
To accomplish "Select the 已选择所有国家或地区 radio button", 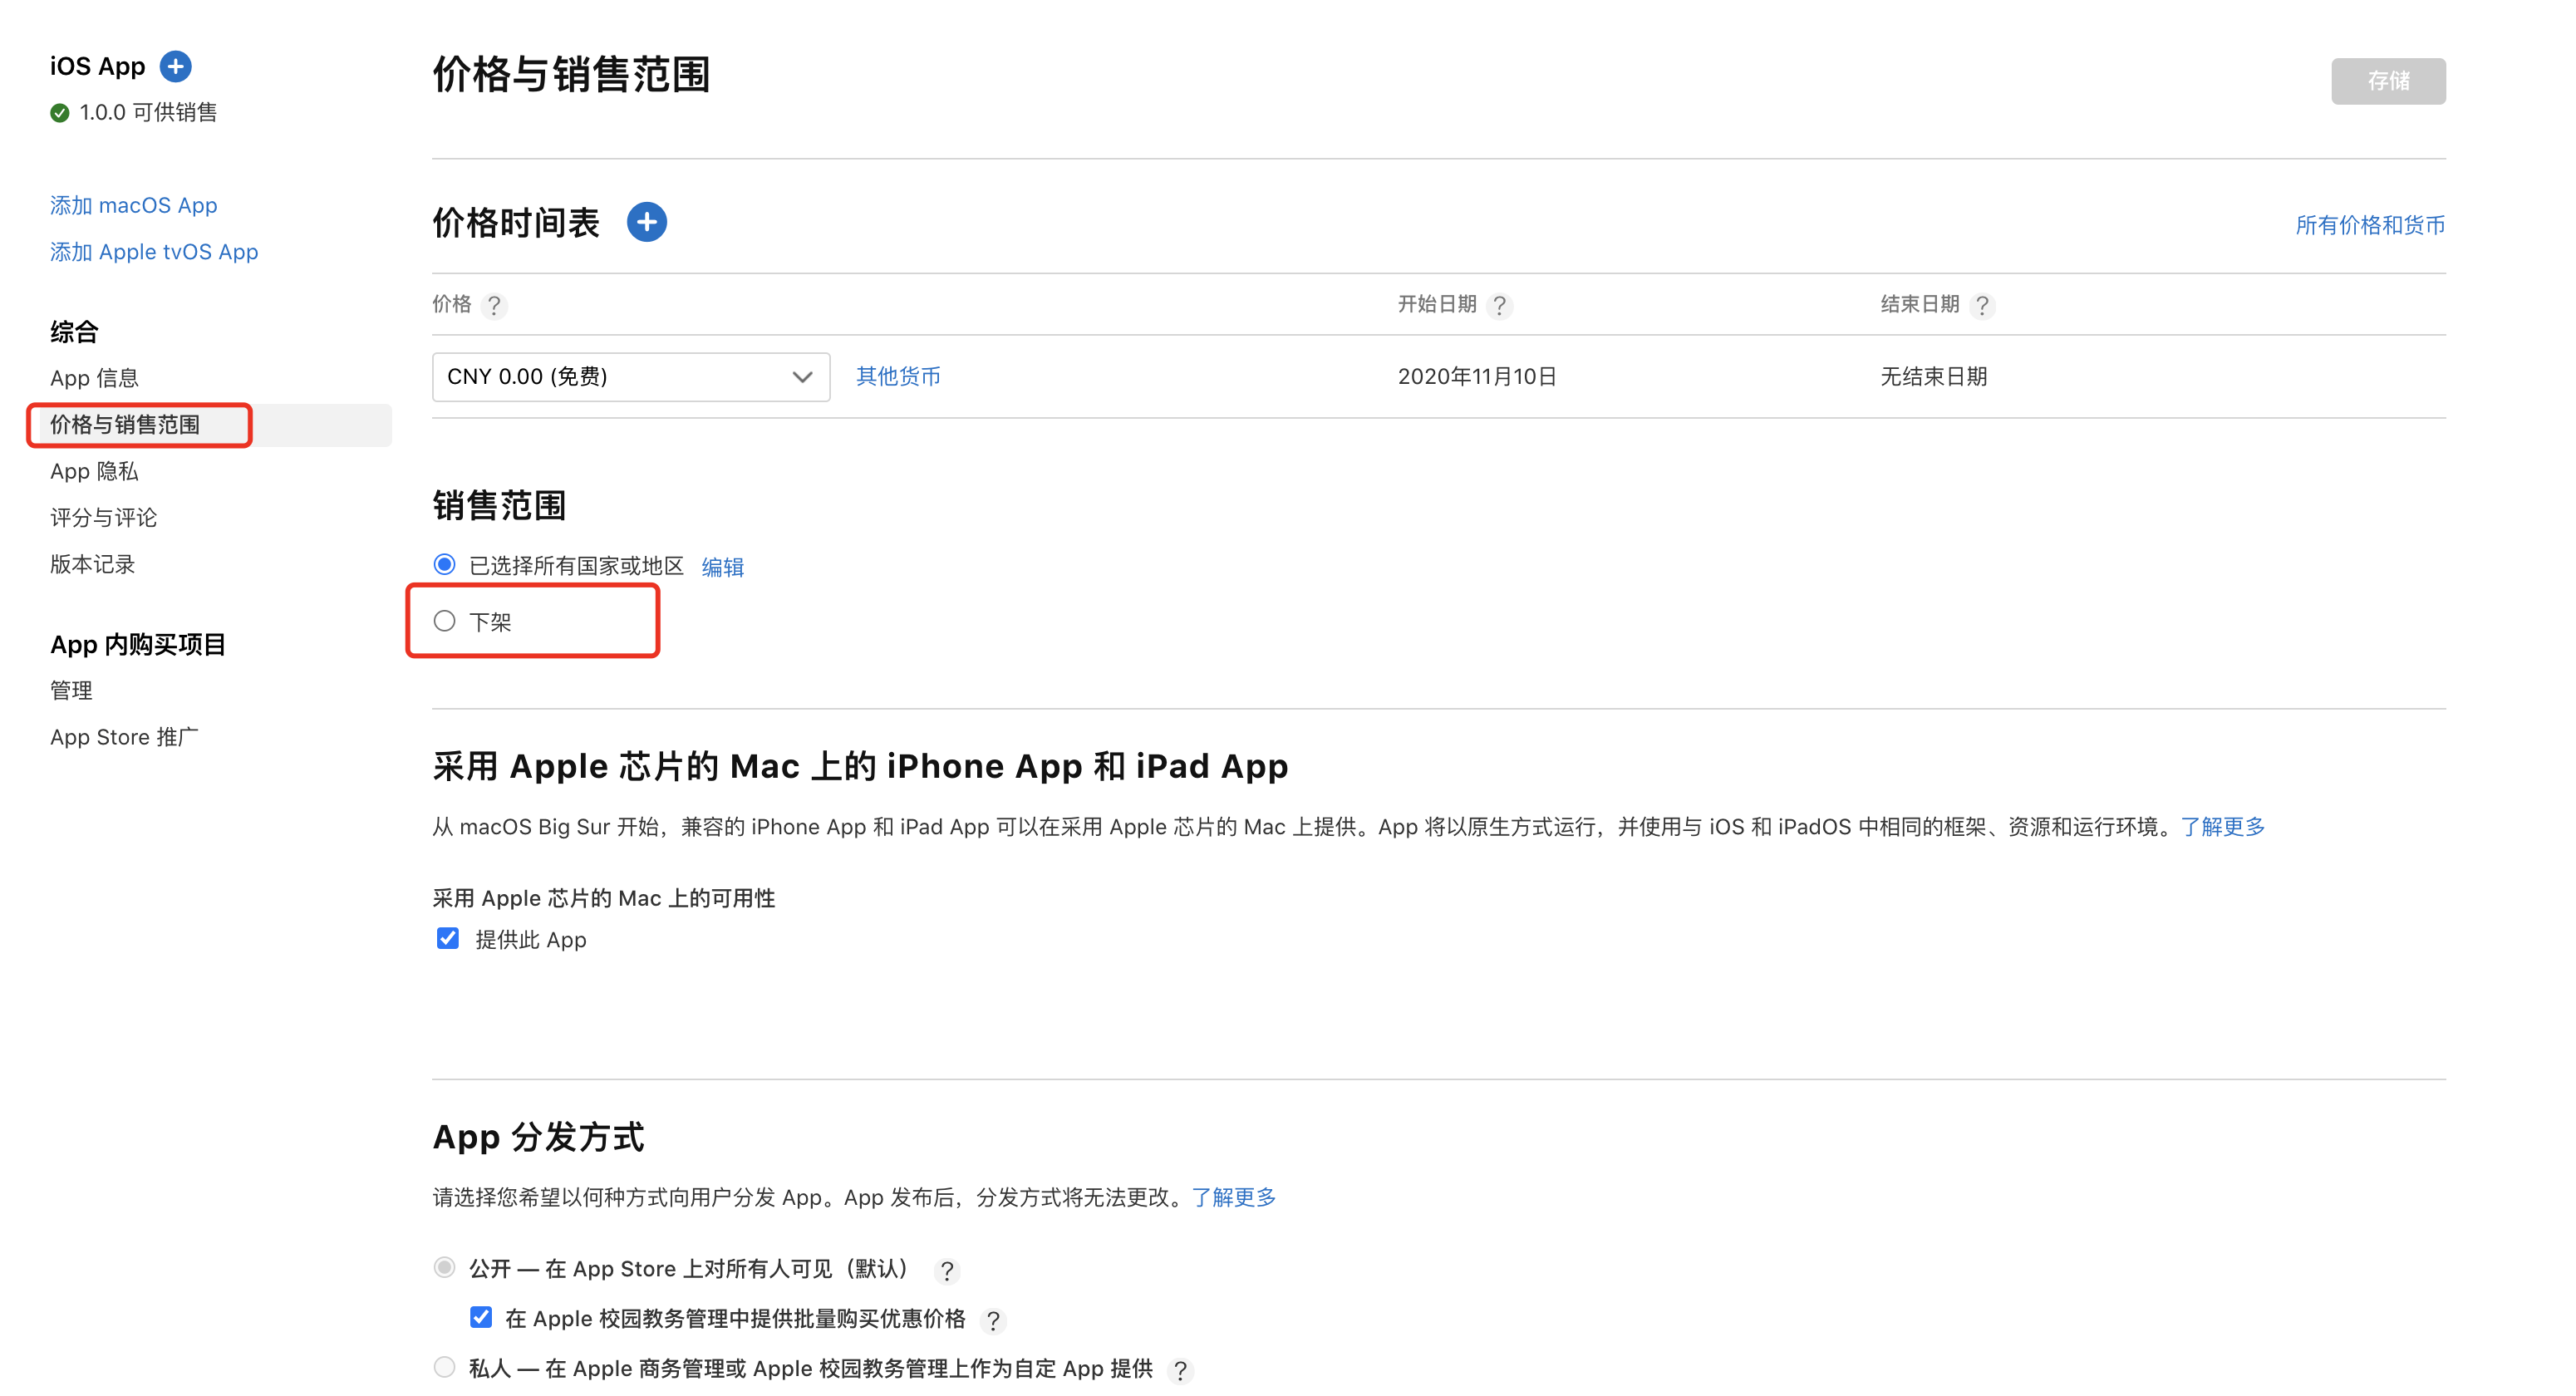I will [445, 565].
